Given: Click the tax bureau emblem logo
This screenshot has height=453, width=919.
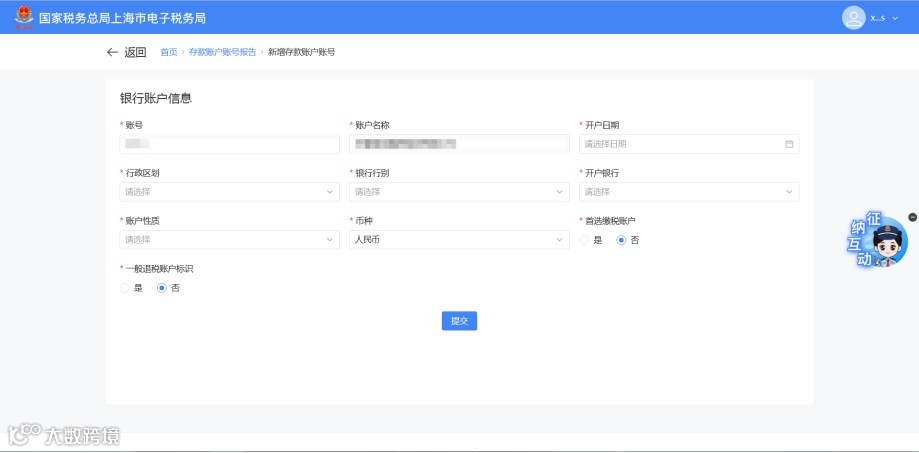Looking at the screenshot, I should point(24,17).
